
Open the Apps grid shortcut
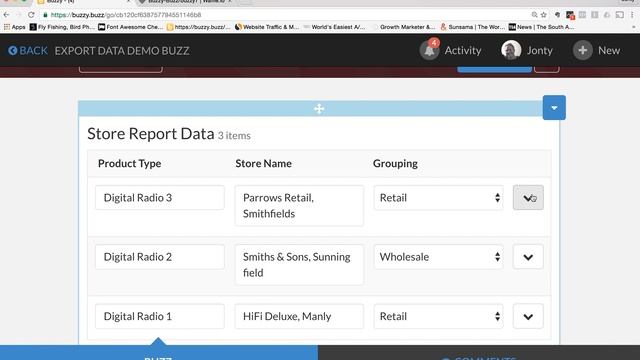[x=14, y=27]
